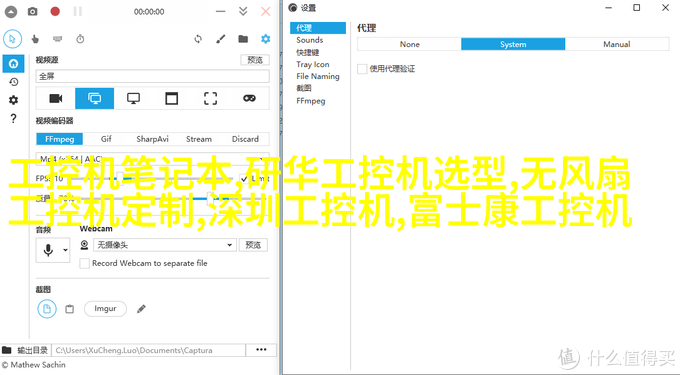Start recording with the red record button
Screen dimensions: 680x375
[55, 11]
